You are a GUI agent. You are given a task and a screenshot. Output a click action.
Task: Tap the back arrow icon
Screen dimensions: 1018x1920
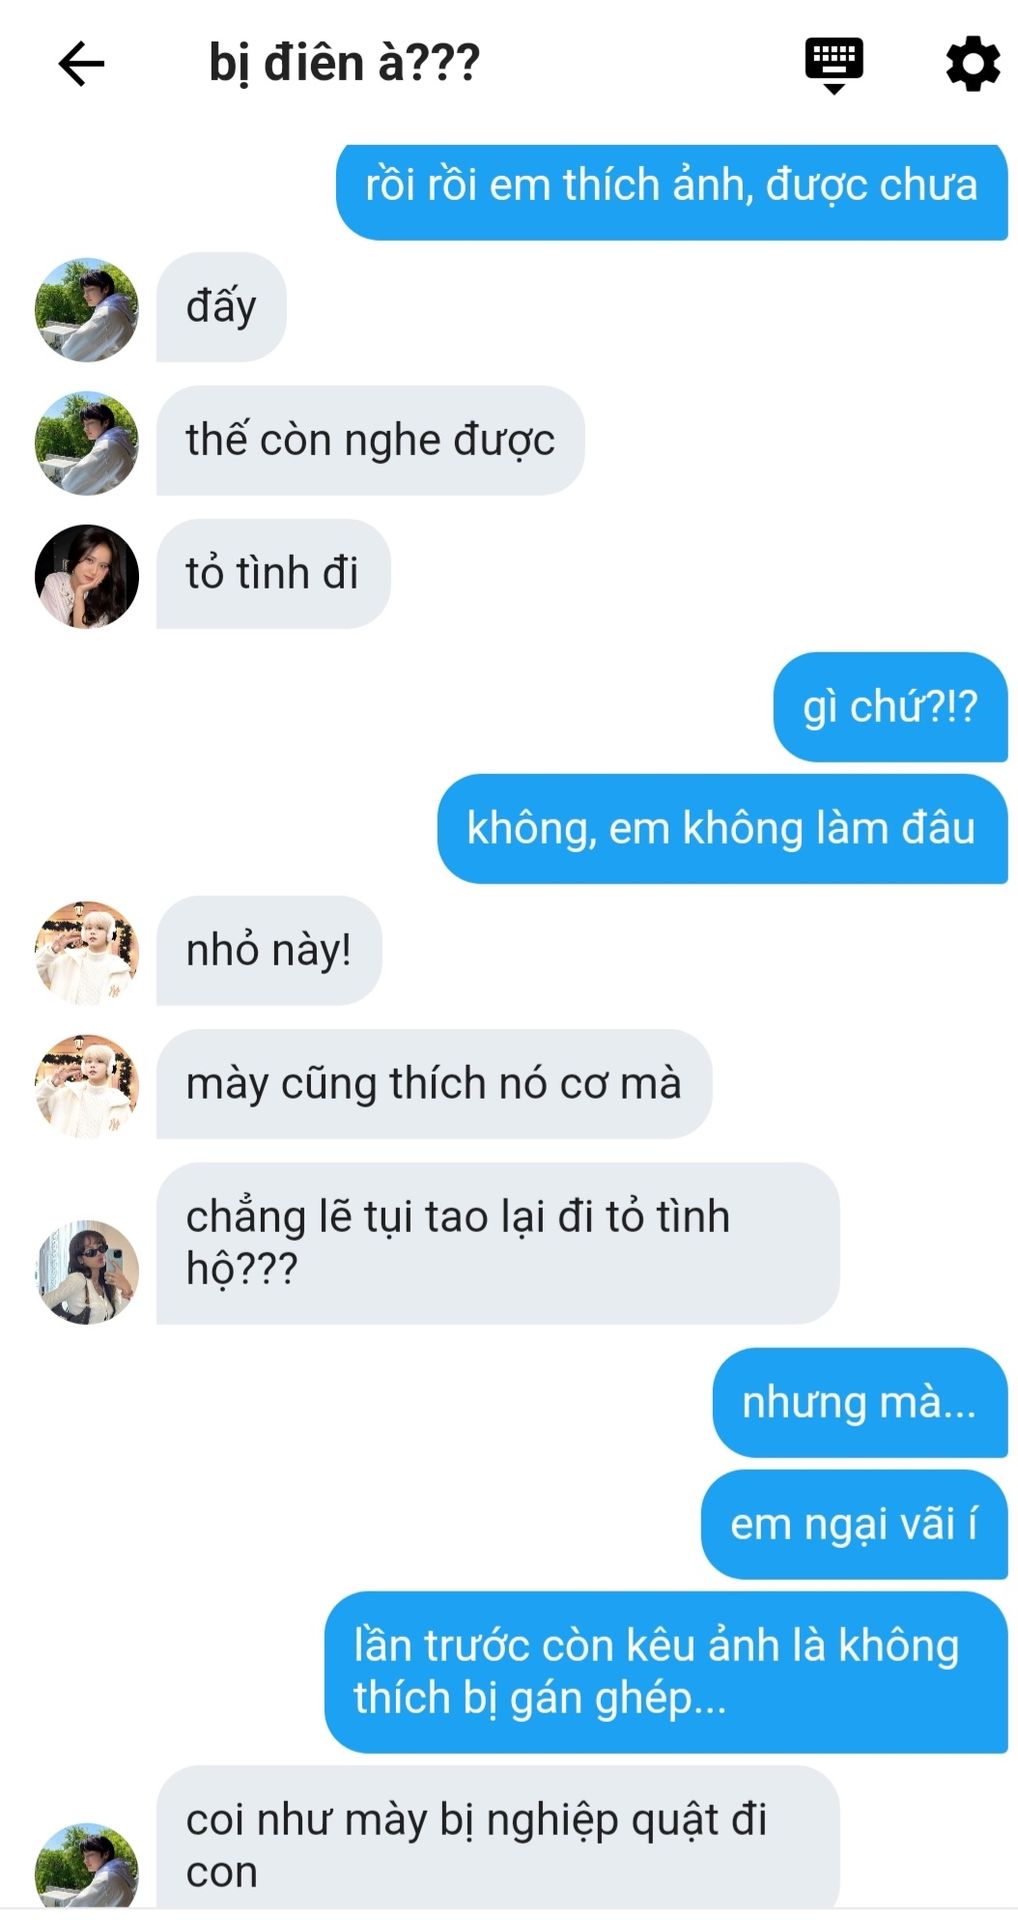point(81,65)
